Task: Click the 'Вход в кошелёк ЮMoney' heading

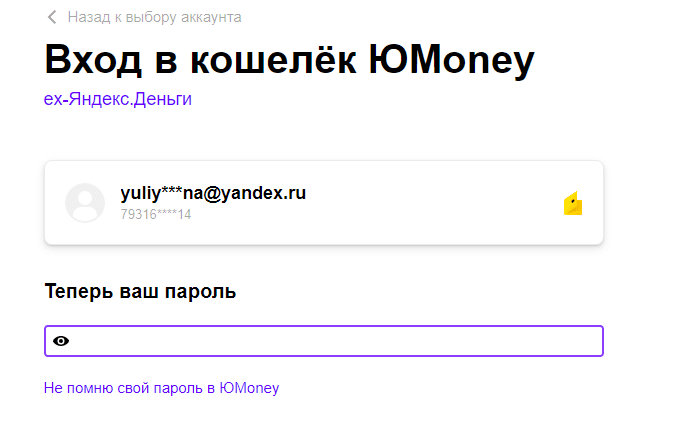Action: (x=290, y=60)
